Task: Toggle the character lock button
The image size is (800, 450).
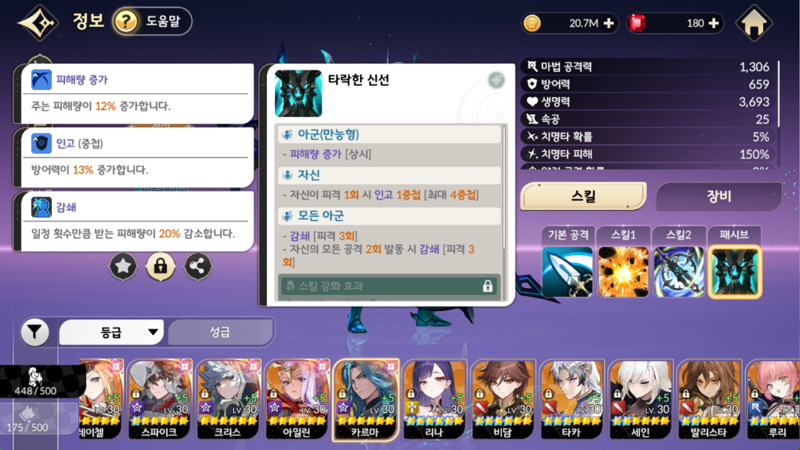Action: (x=160, y=266)
